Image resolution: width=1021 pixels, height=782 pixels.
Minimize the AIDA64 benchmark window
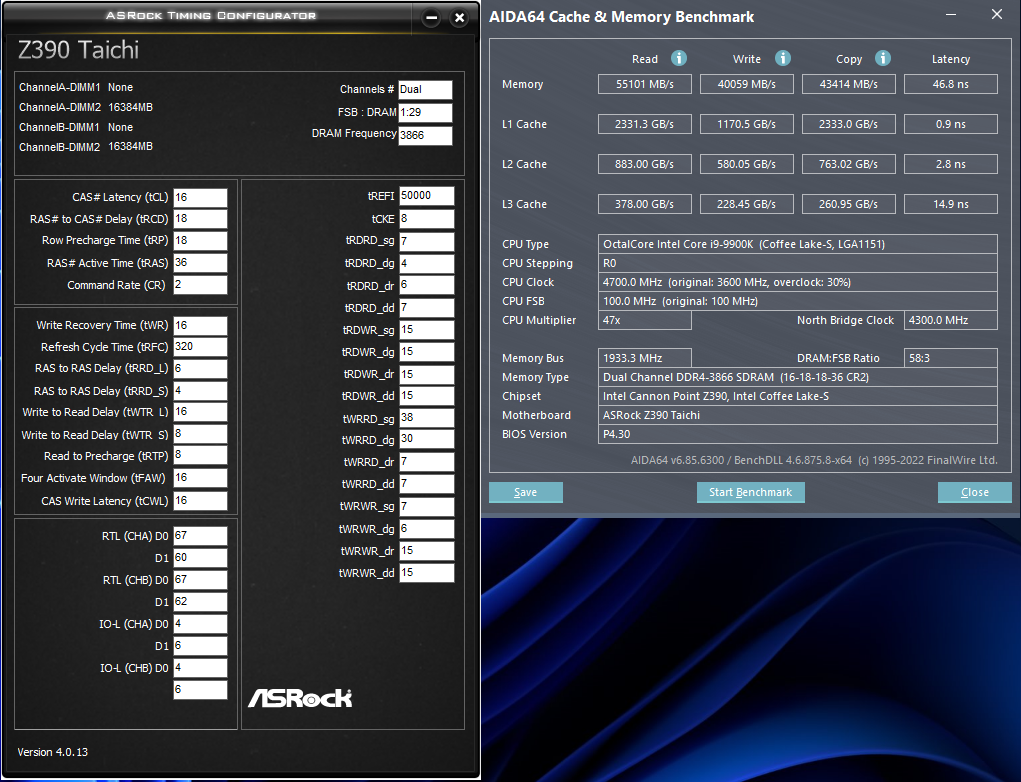pos(951,14)
